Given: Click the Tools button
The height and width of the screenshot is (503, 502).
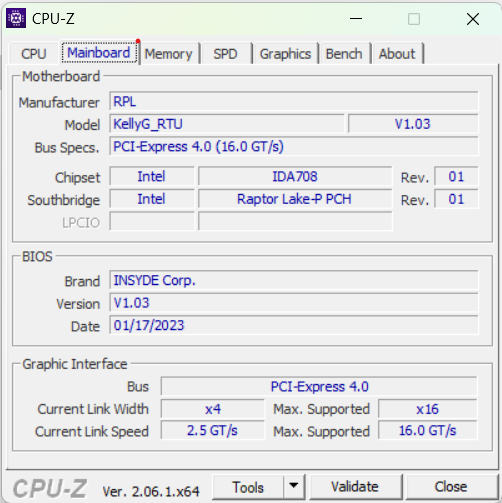Looking at the screenshot, I should pos(248,487).
